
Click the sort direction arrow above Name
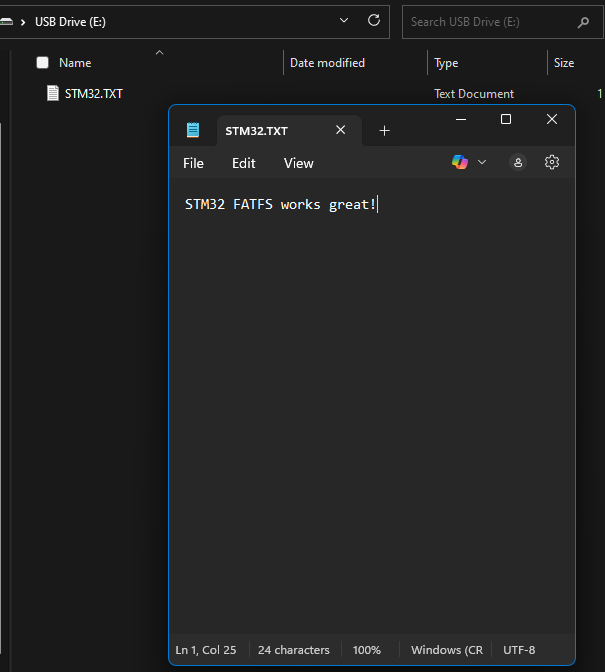pos(159,52)
